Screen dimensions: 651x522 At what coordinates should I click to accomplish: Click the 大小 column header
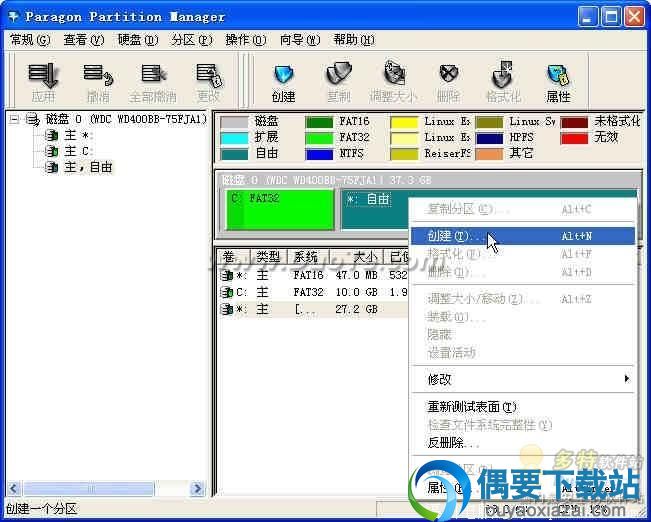tap(356, 257)
